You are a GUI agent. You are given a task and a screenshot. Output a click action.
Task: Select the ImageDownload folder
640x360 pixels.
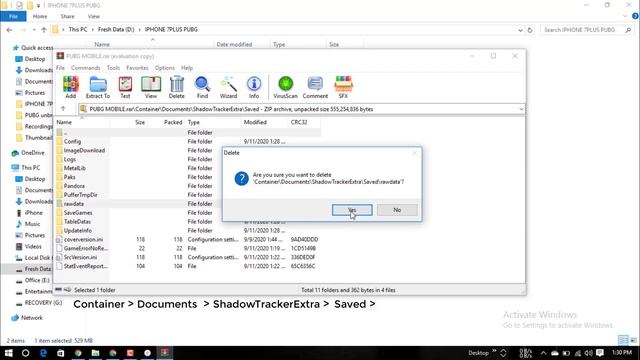[84, 151]
